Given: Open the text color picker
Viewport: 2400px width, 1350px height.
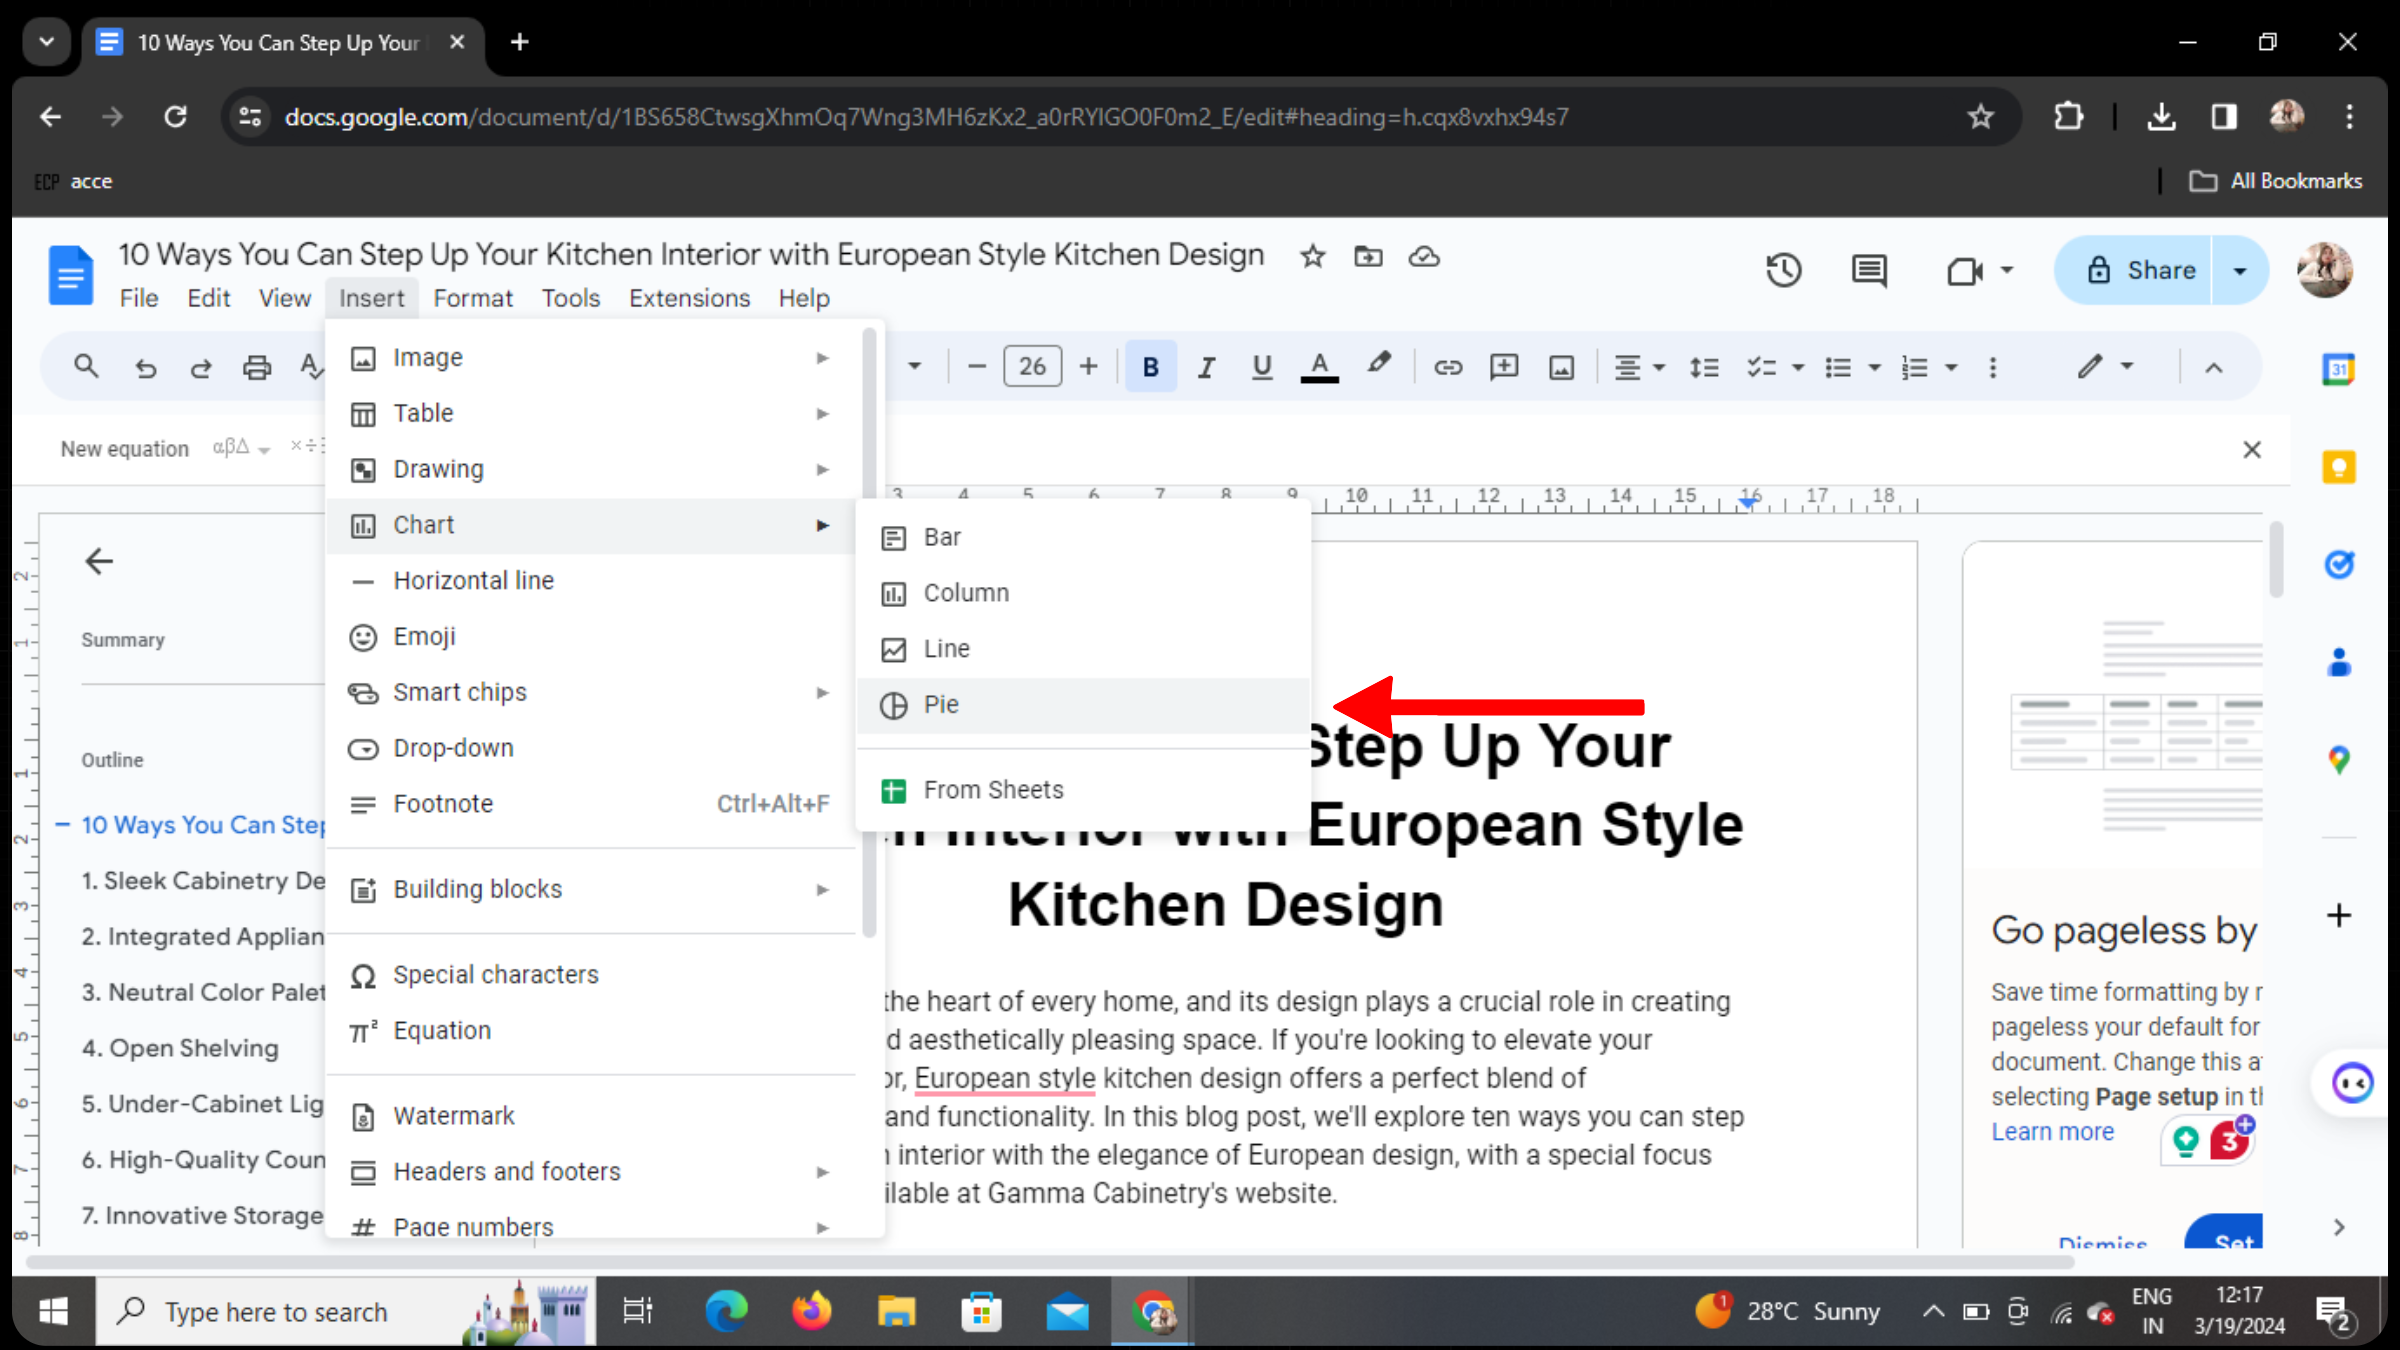Looking at the screenshot, I should coord(1319,367).
